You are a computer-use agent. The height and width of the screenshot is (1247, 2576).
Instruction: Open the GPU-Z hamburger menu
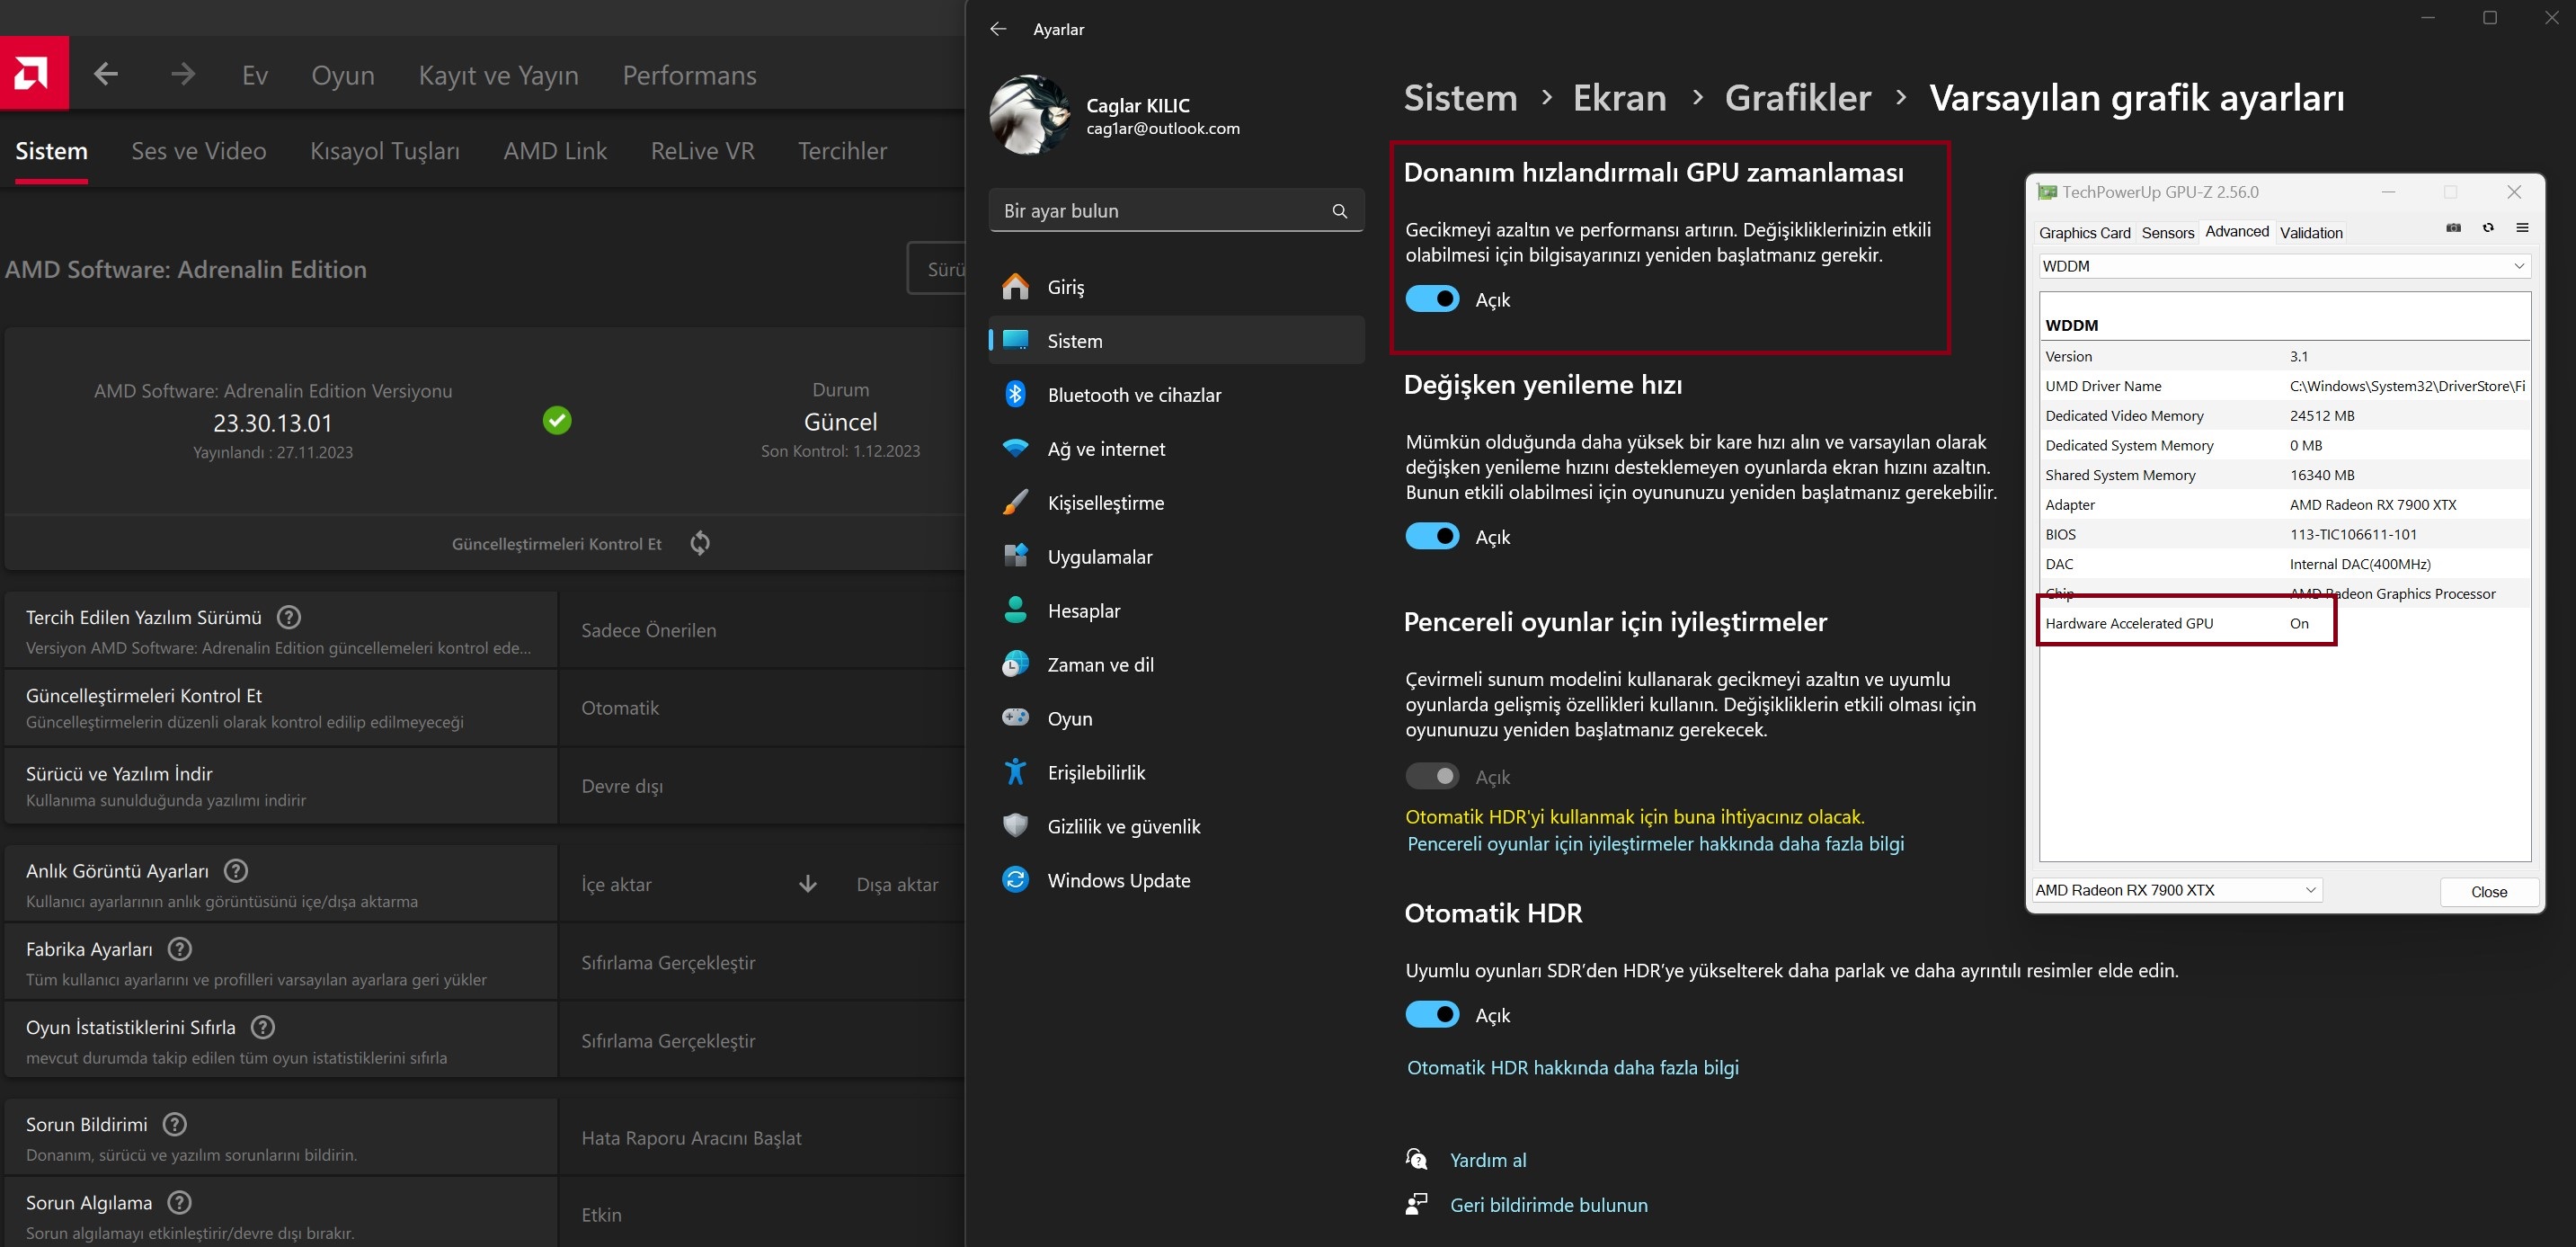[2522, 228]
